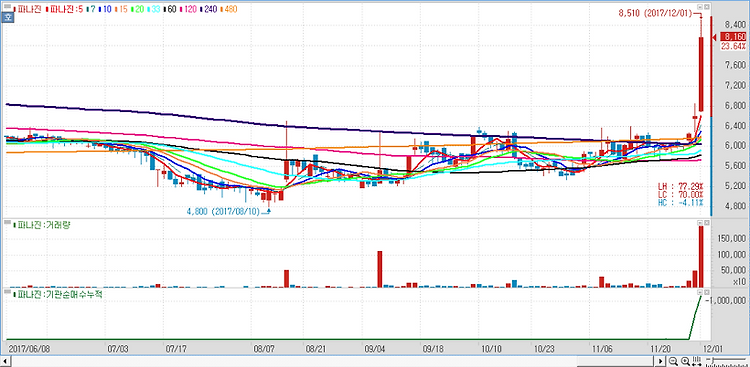Click the LC : 70.00% statistic
750x367 pixels.
tap(681, 194)
